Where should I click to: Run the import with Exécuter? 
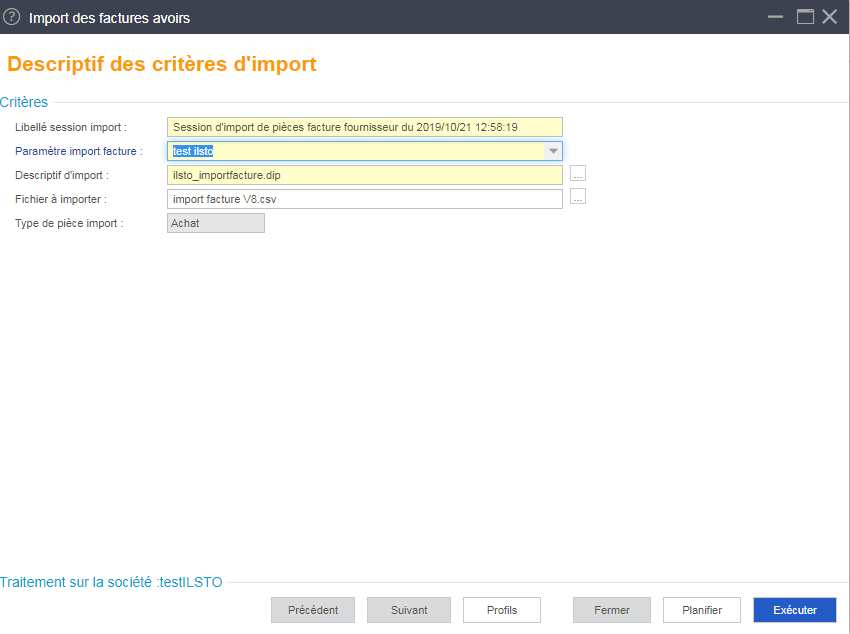pos(795,610)
